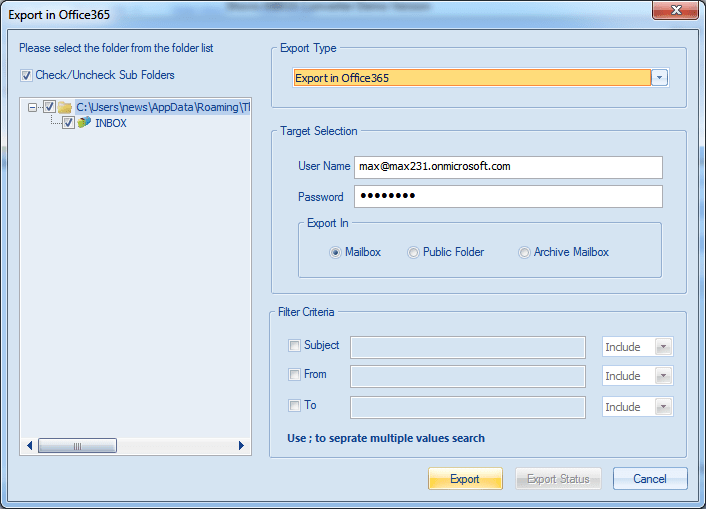Select the Public Folder radio option
The height and width of the screenshot is (509, 706).
pyautogui.click(x=413, y=253)
